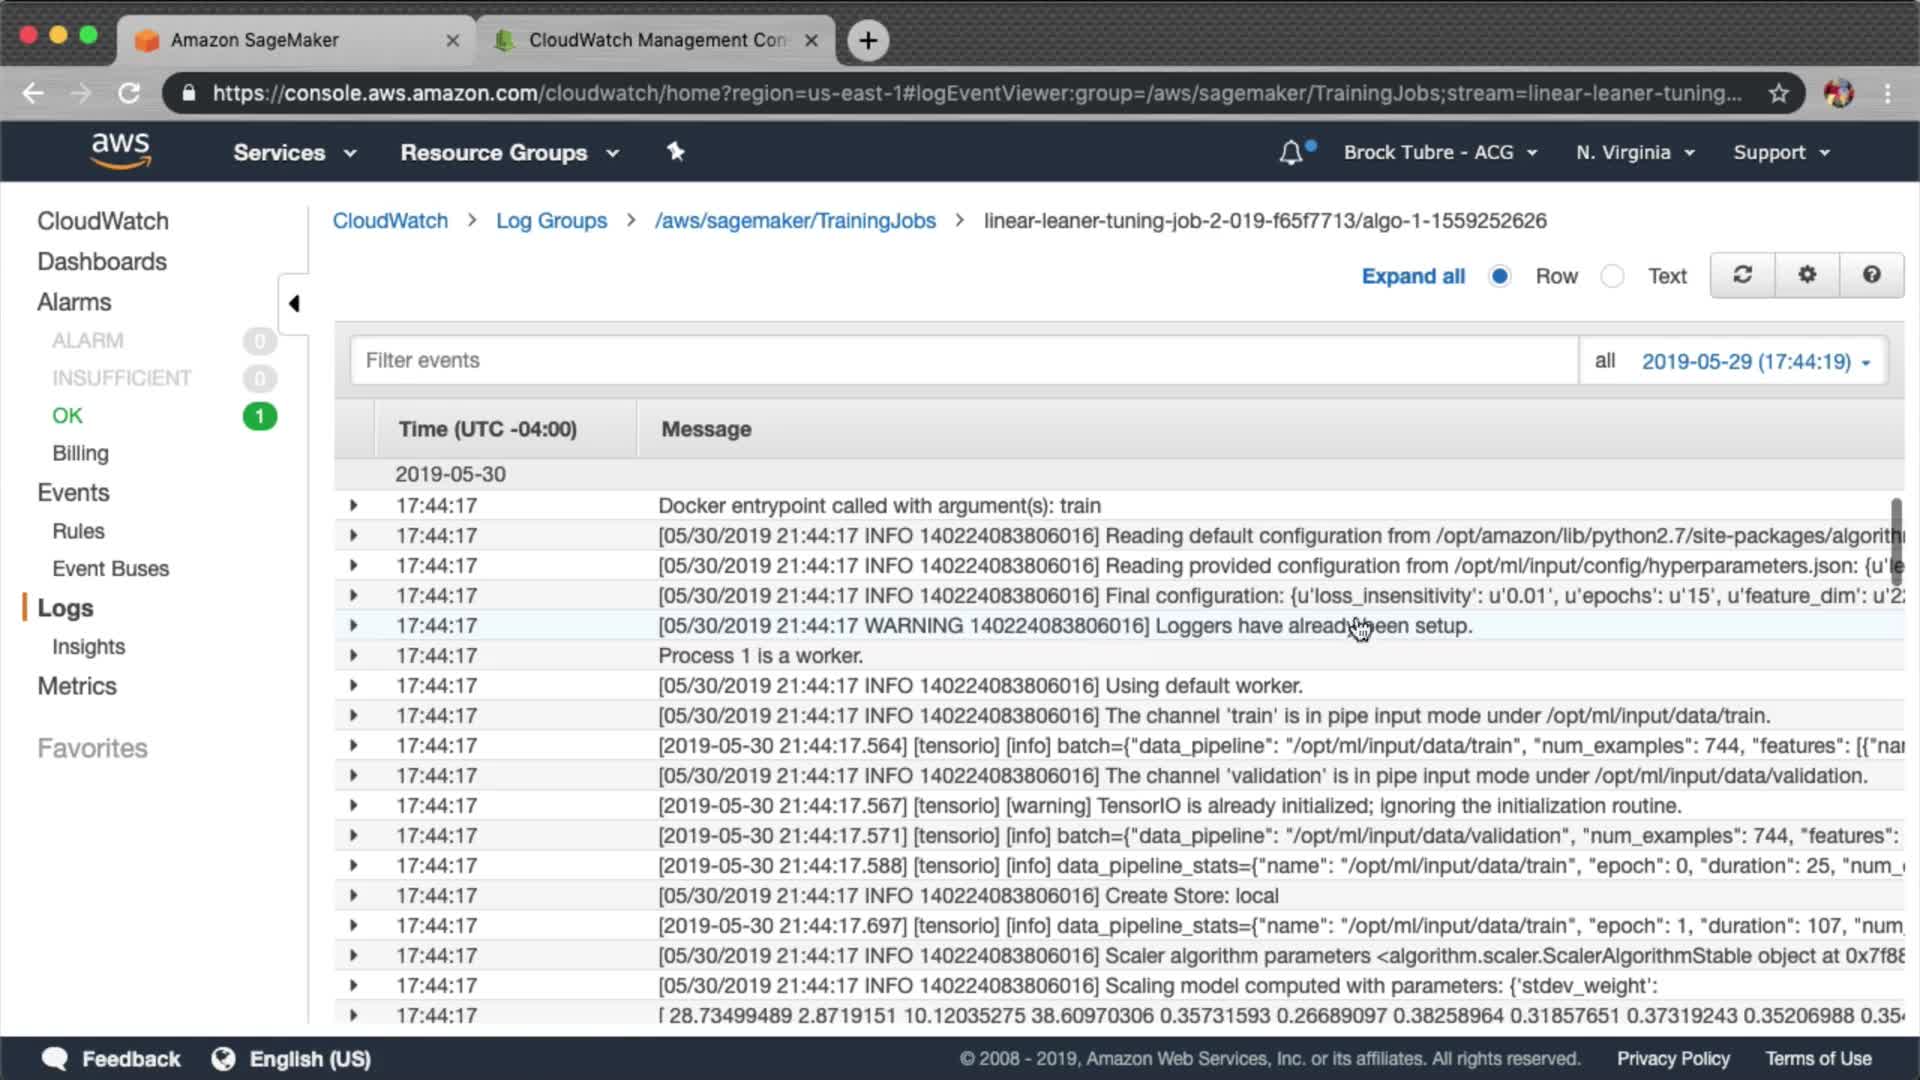Bookmark page with the star icon
This screenshot has height=1080, width=1920.
1778,93
